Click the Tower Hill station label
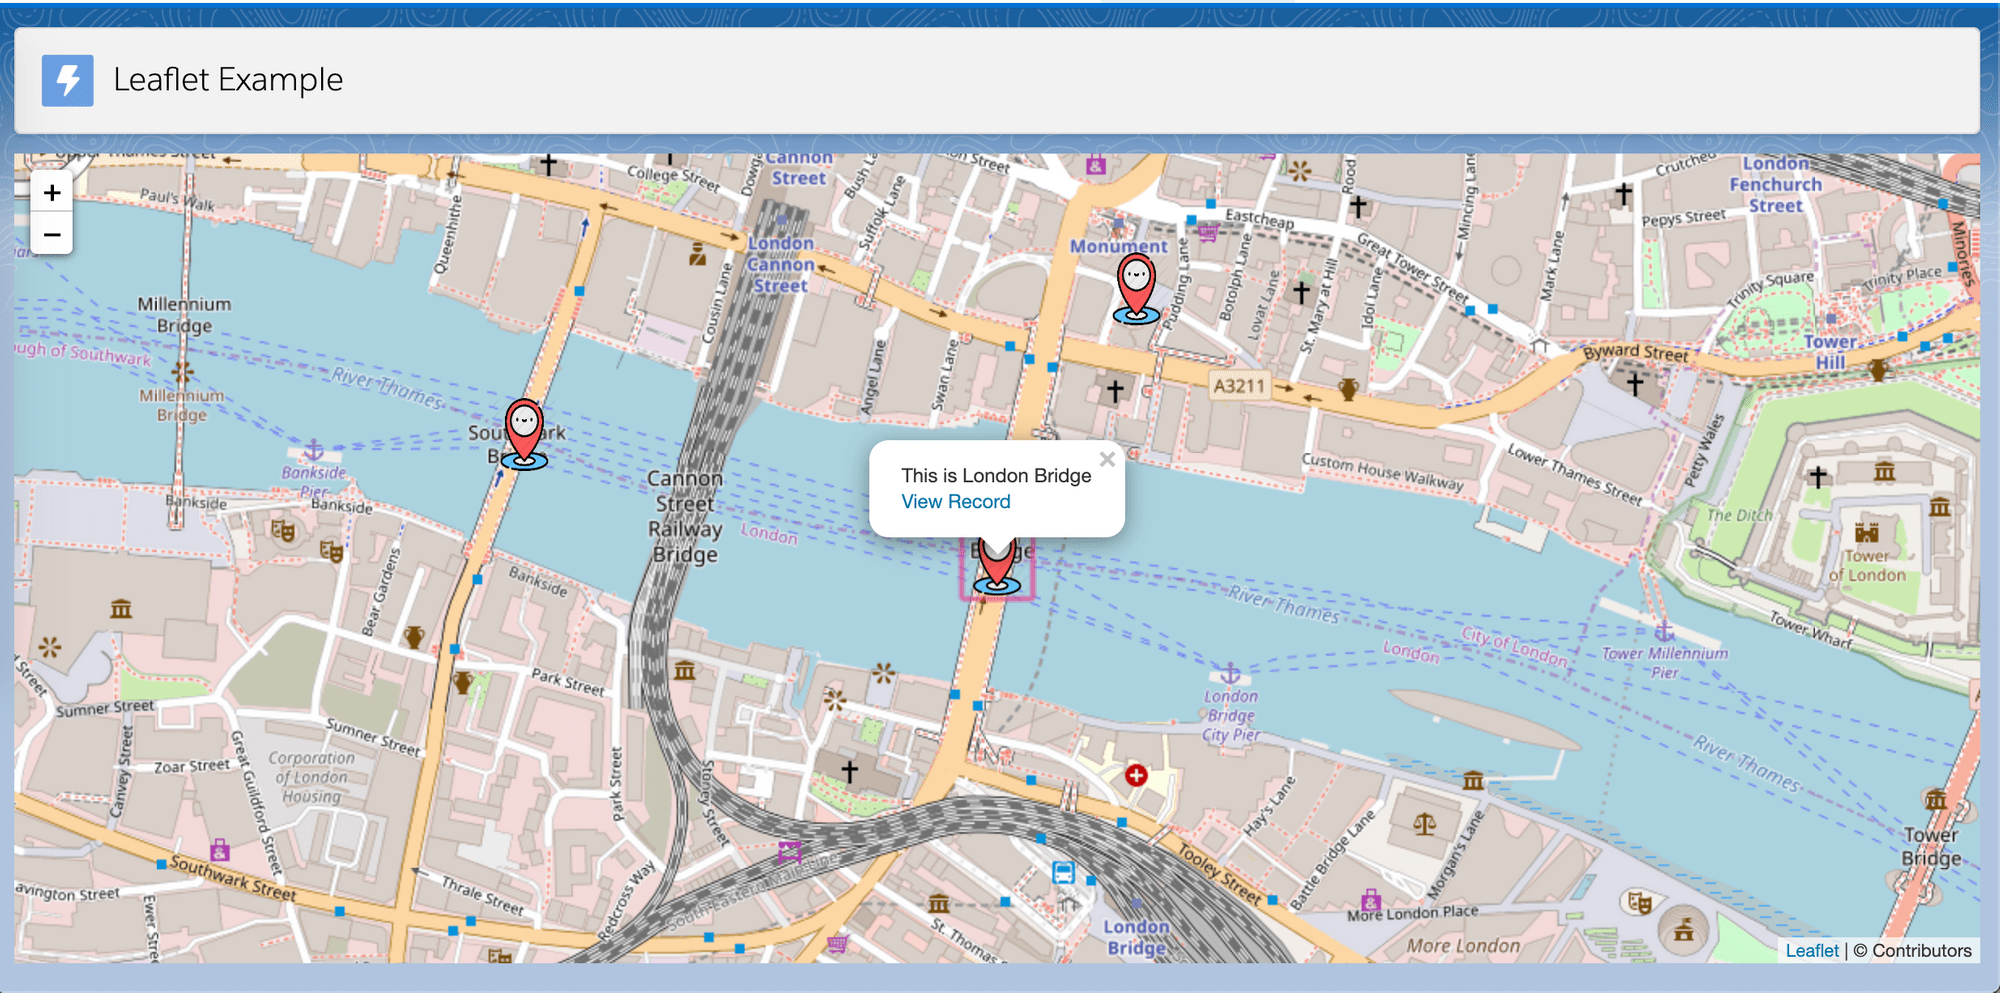The height and width of the screenshot is (993, 2000). 1830,352
